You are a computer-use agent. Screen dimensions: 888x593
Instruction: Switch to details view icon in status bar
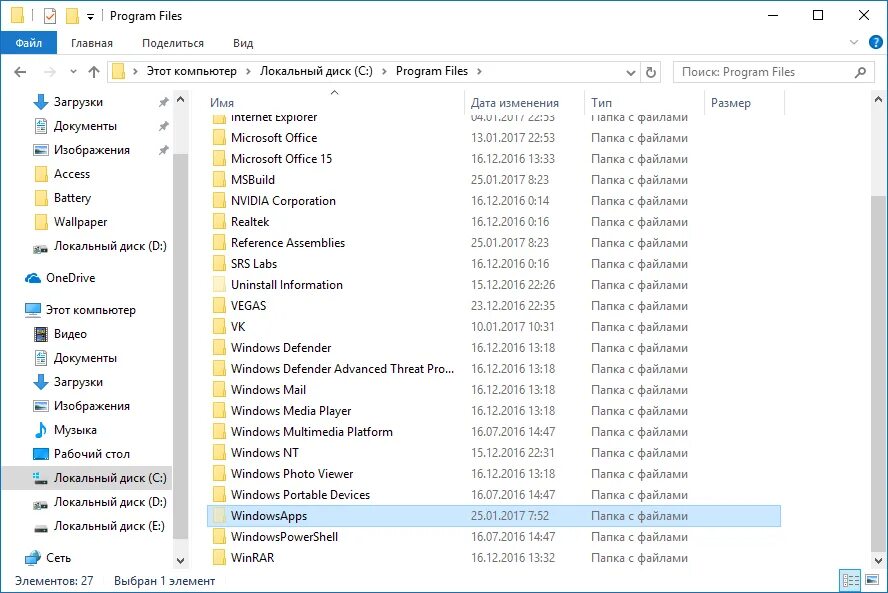[851, 580]
